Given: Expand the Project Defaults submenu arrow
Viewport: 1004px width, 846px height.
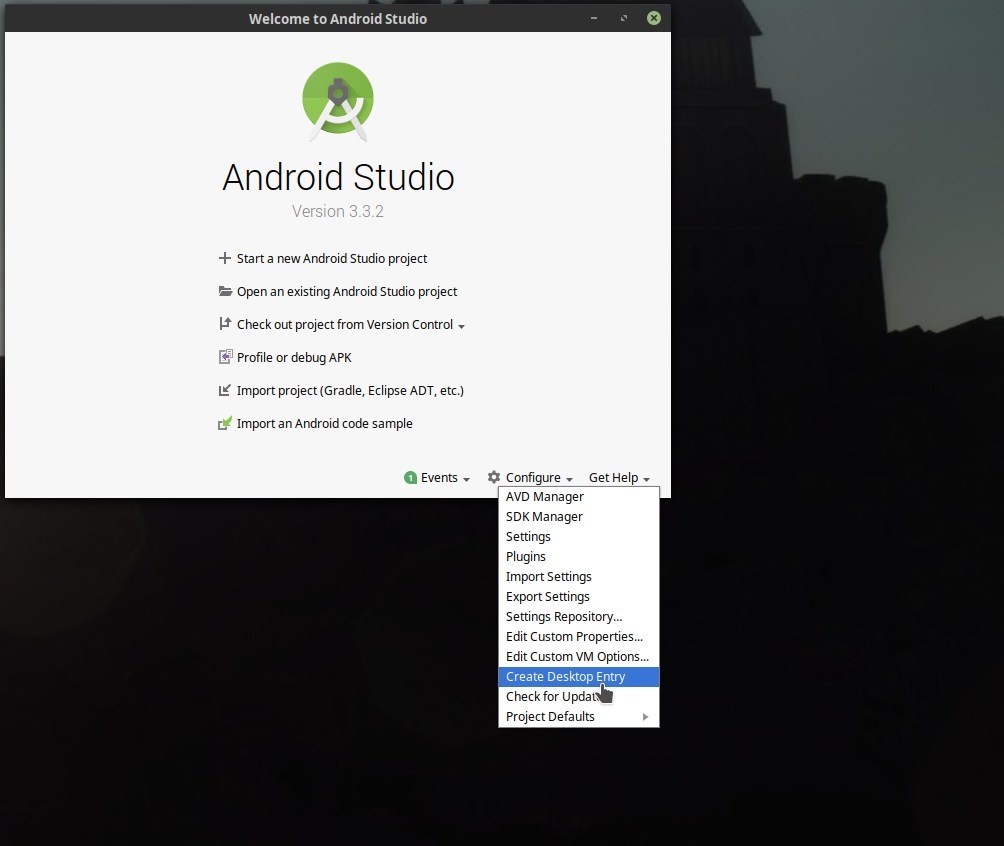Looking at the screenshot, I should coord(646,717).
